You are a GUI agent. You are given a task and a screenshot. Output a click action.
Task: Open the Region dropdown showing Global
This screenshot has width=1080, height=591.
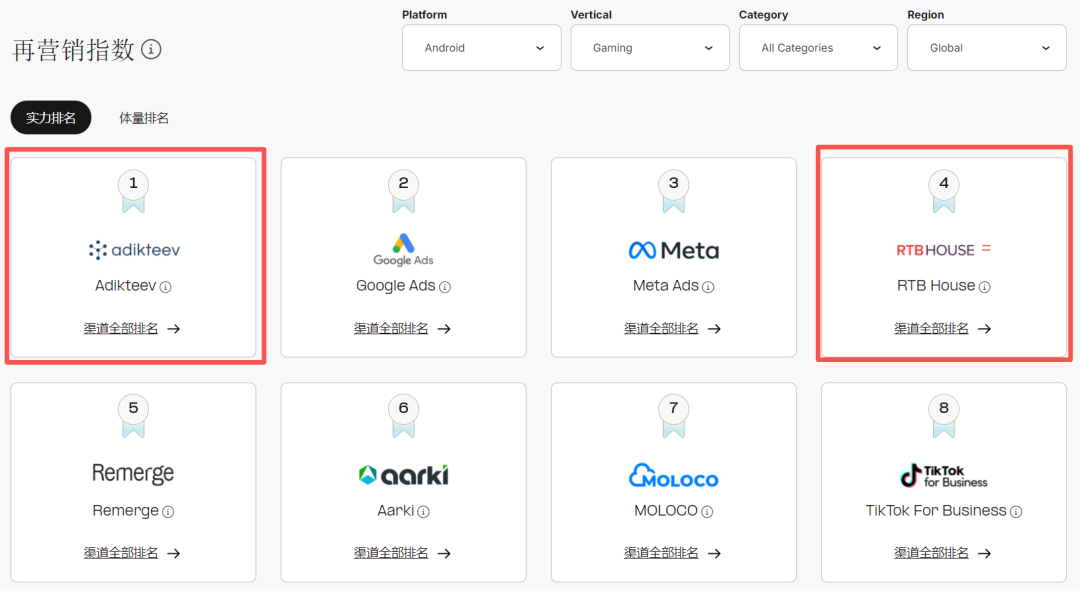pyautogui.click(x=986, y=48)
